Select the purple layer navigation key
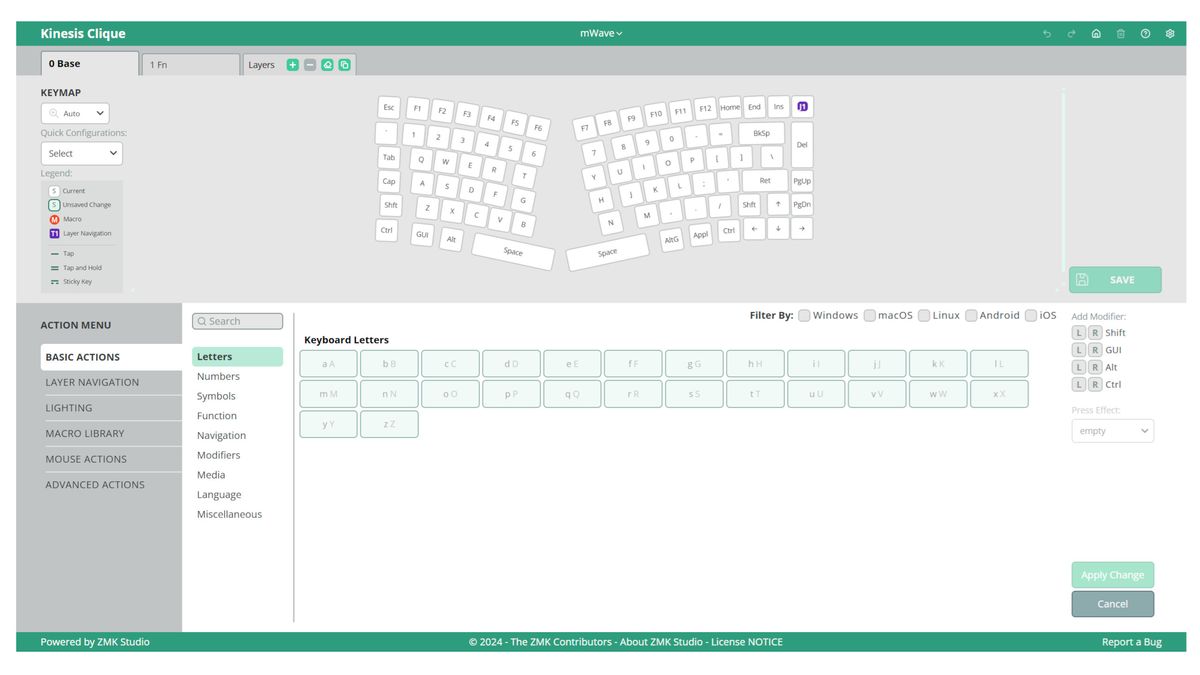The height and width of the screenshot is (675, 1200). point(803,106)
